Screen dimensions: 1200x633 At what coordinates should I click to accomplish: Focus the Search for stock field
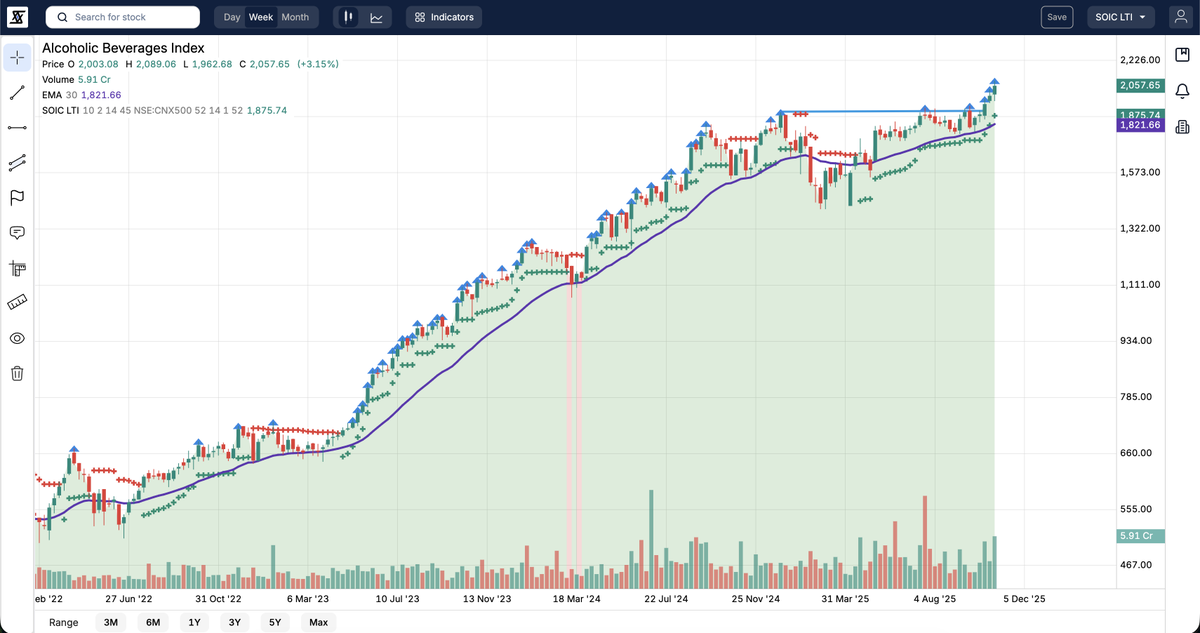[x=123, y=17]
